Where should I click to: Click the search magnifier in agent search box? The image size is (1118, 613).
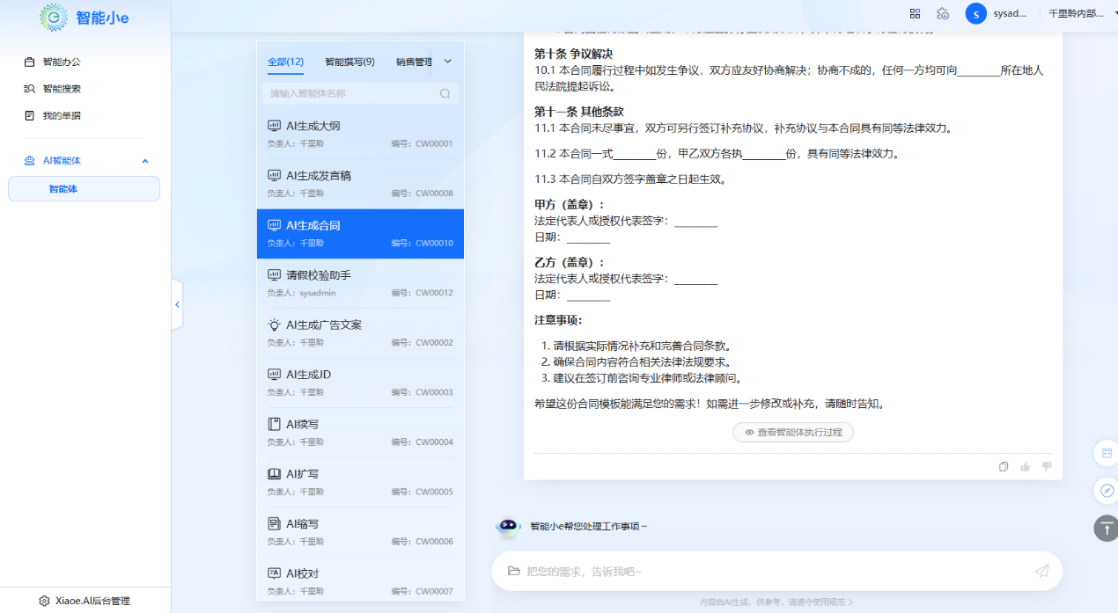click(x=445, y=94)
